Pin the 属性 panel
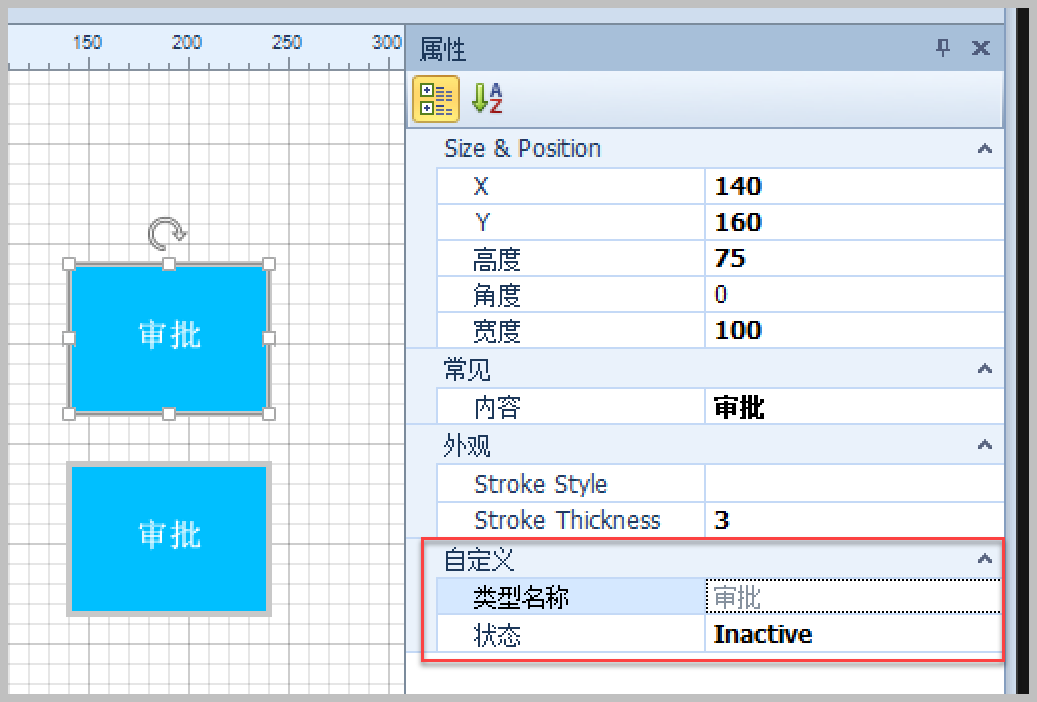Viewport: 1037px width, 702px height. click(x=943, y=48)
